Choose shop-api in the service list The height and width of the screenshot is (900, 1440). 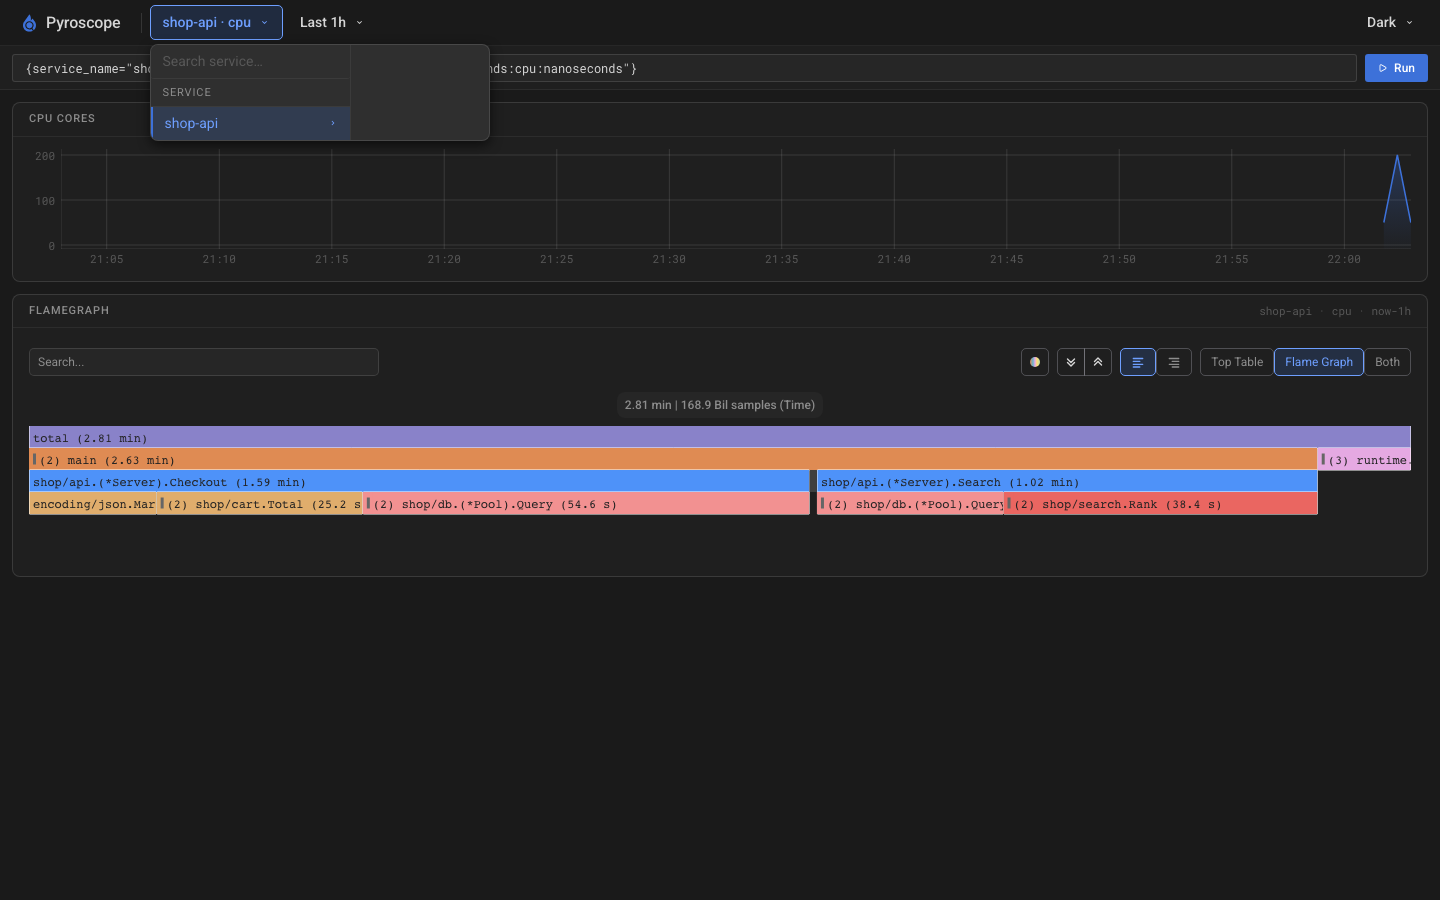coord(250,123)
